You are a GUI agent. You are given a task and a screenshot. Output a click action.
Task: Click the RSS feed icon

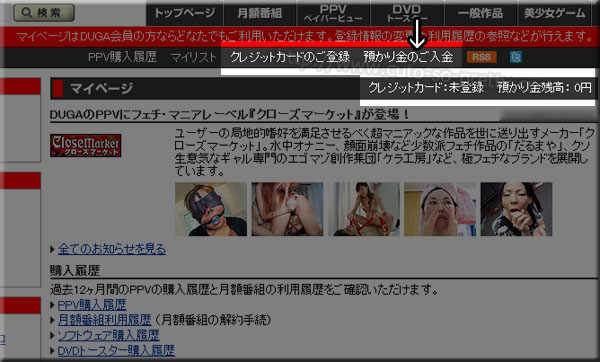tap(481, 57)
